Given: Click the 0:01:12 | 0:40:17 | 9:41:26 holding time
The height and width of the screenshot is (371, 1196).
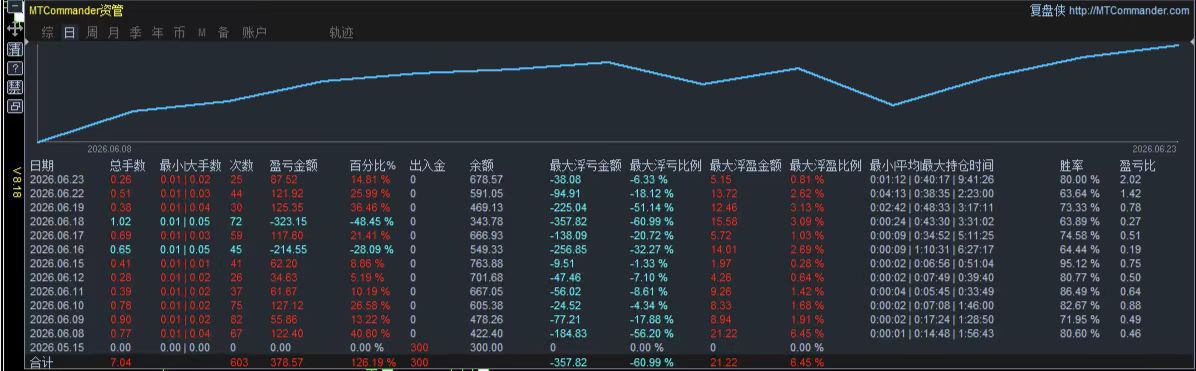Looking at the screenshot, I should click(x=932, y=180).
